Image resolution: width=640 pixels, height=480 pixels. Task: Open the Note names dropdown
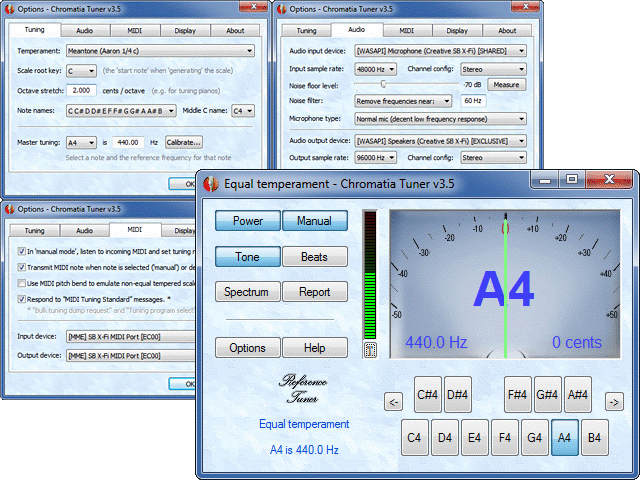point(121,111)
